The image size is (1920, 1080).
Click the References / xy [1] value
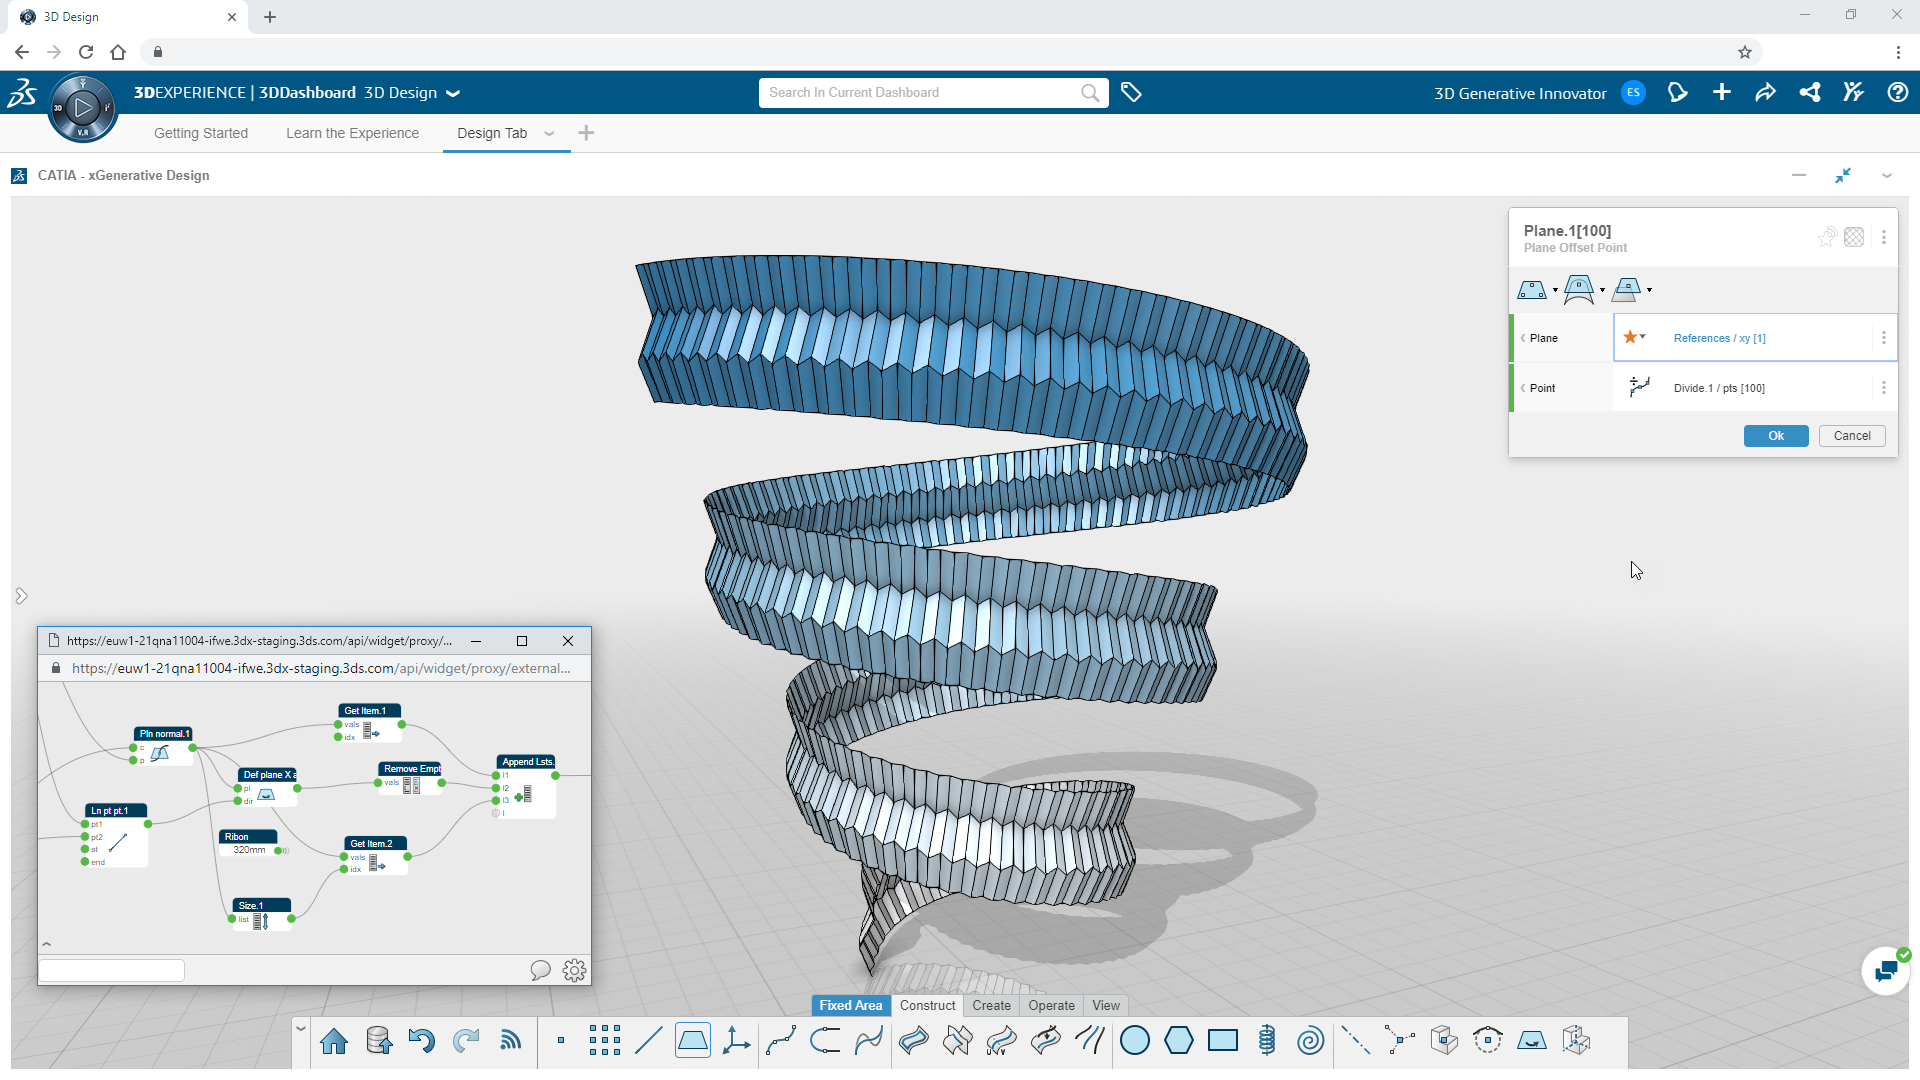tap(1720, 338)
